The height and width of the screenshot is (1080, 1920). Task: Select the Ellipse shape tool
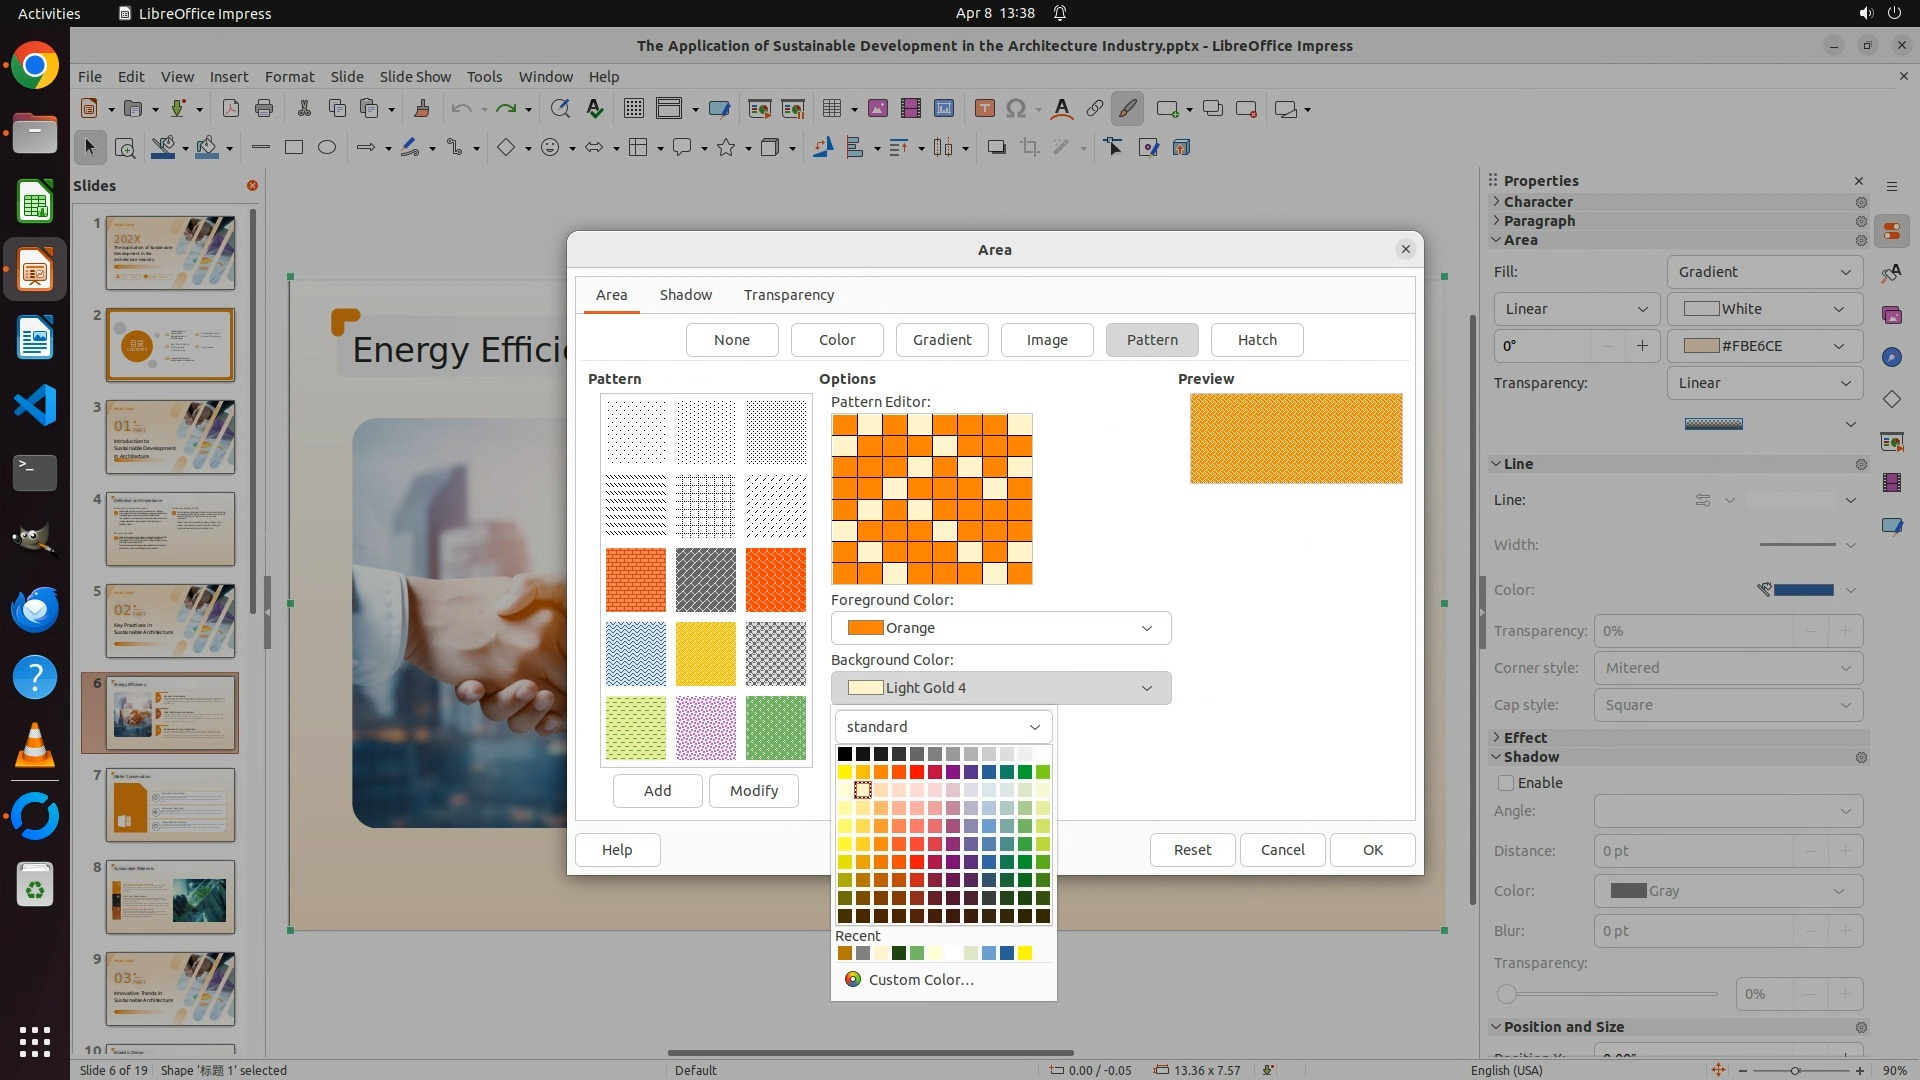coord(327,148)
